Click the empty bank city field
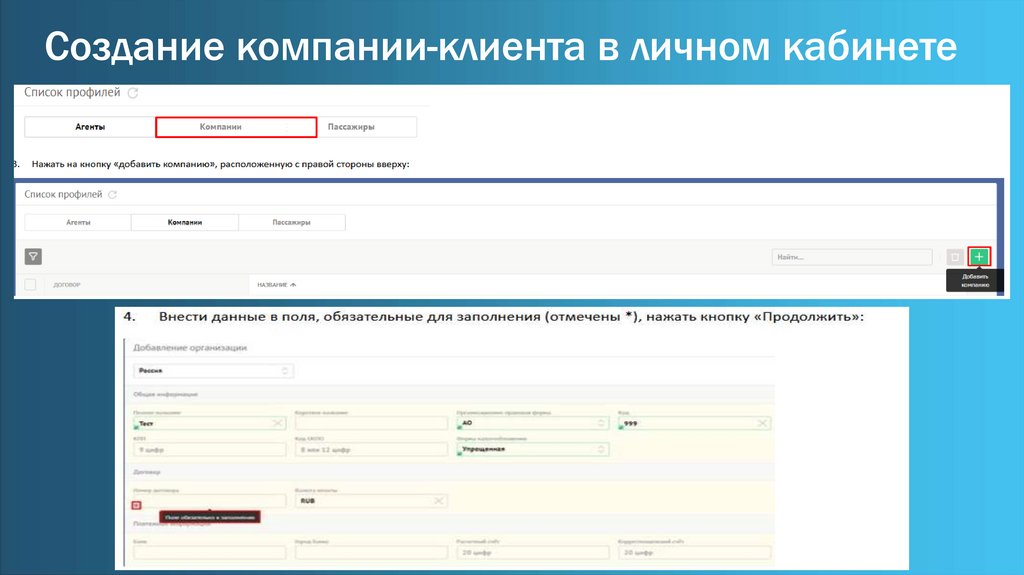 pyautogui.click(x=371, y=553)
